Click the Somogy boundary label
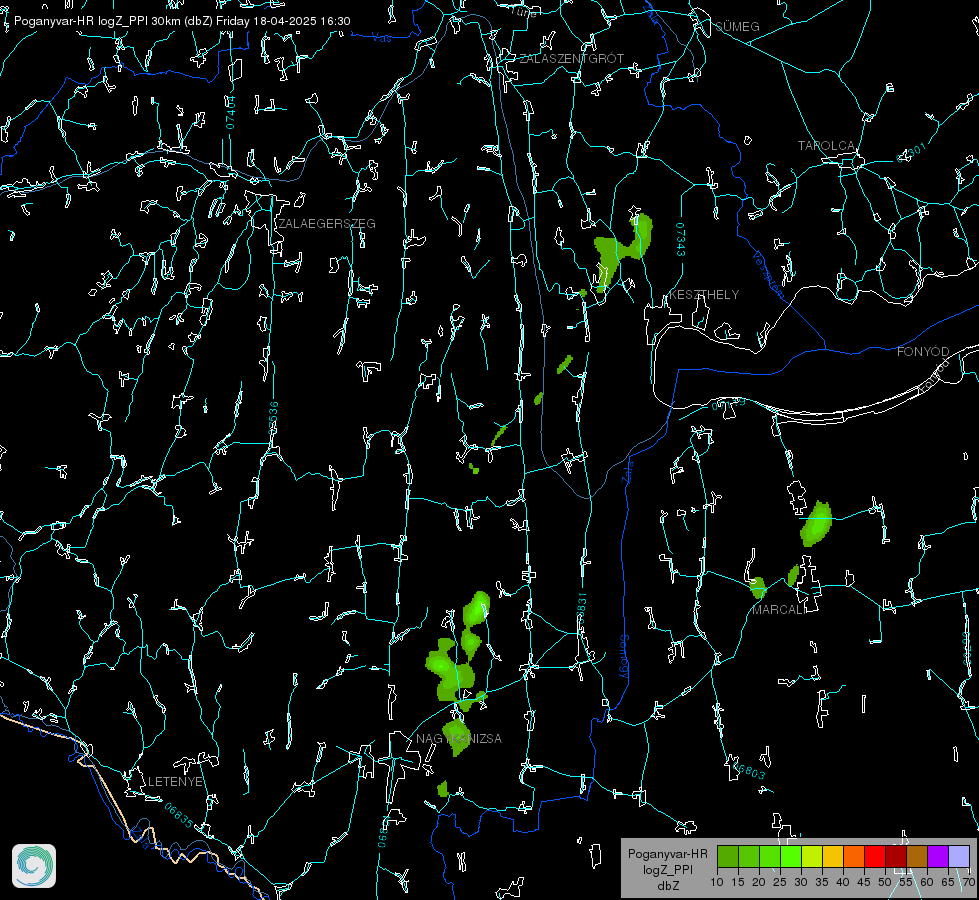The width and height of the screenshot is (979, 900). tap(623, 657)
